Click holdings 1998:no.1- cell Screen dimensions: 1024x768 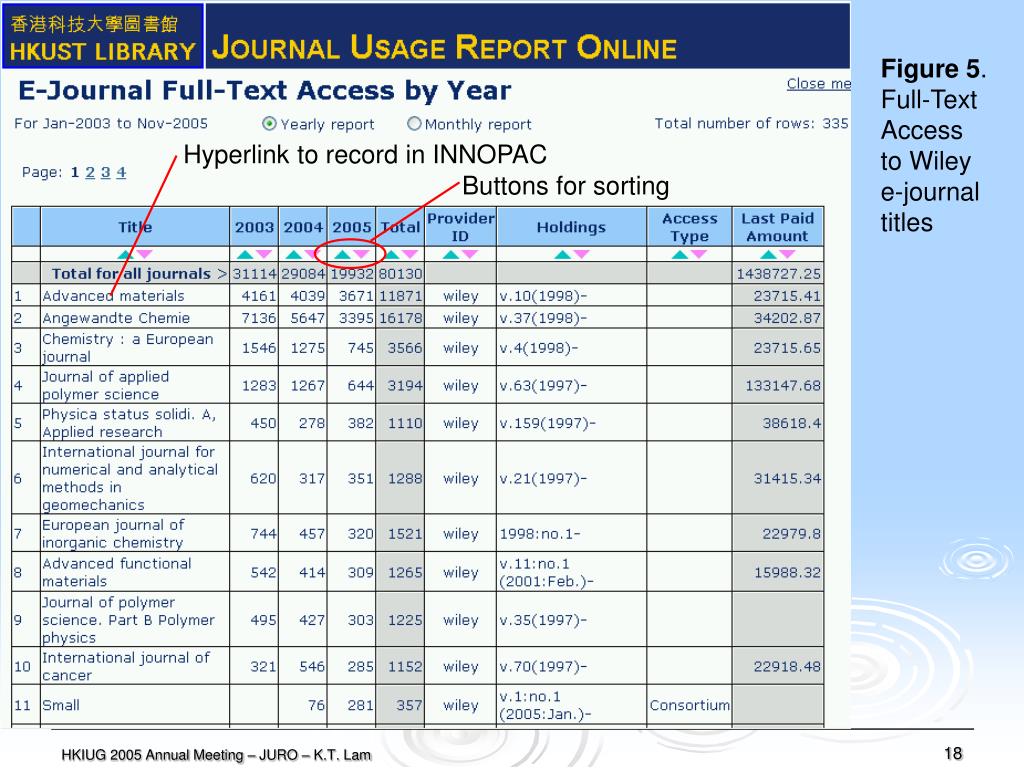pyautogui.click(x=571, y=534)
